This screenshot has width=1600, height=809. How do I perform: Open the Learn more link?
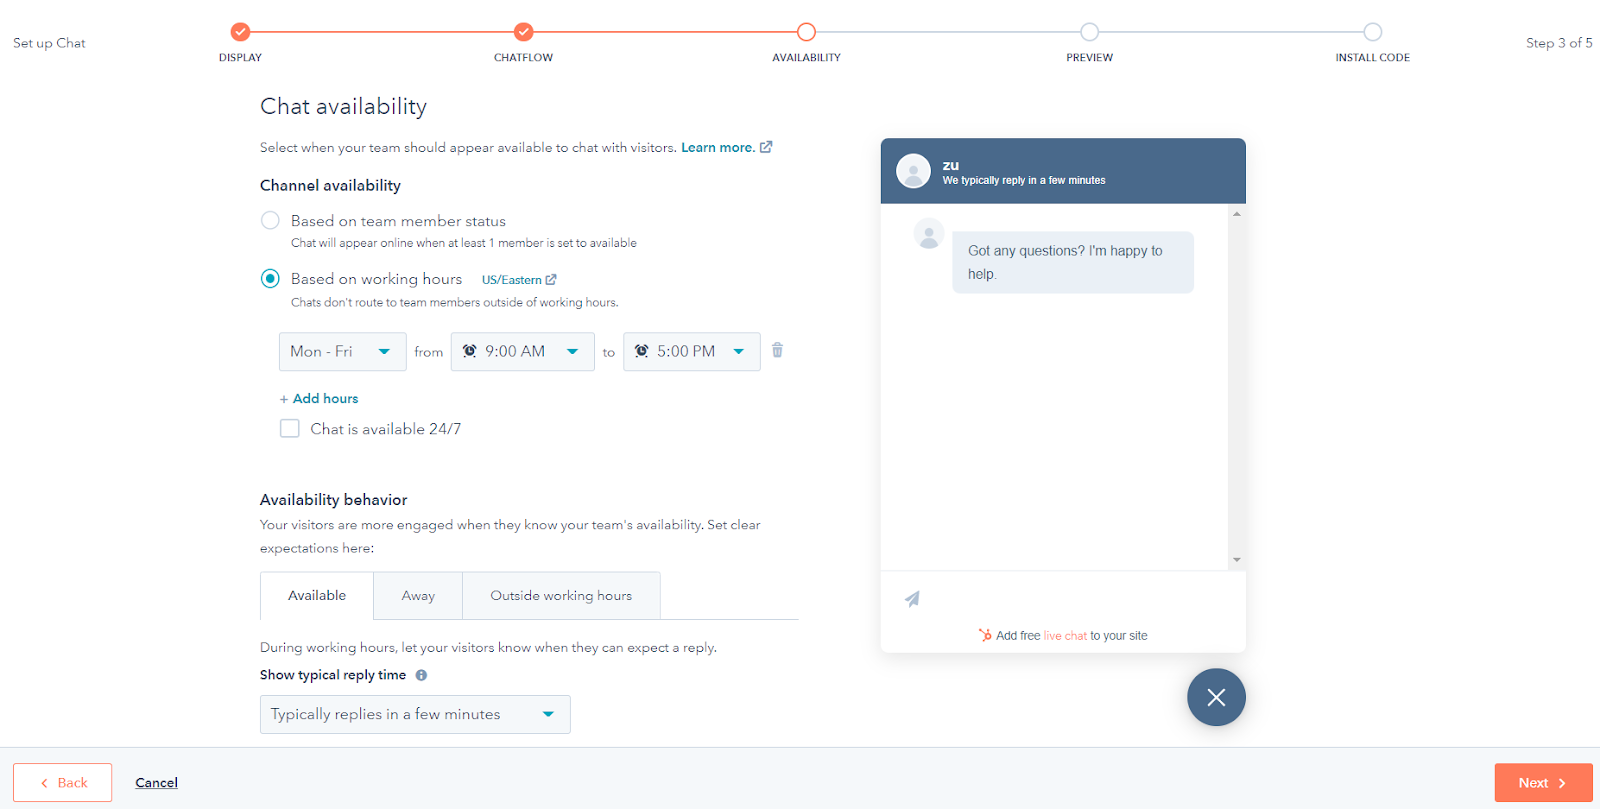718,147
